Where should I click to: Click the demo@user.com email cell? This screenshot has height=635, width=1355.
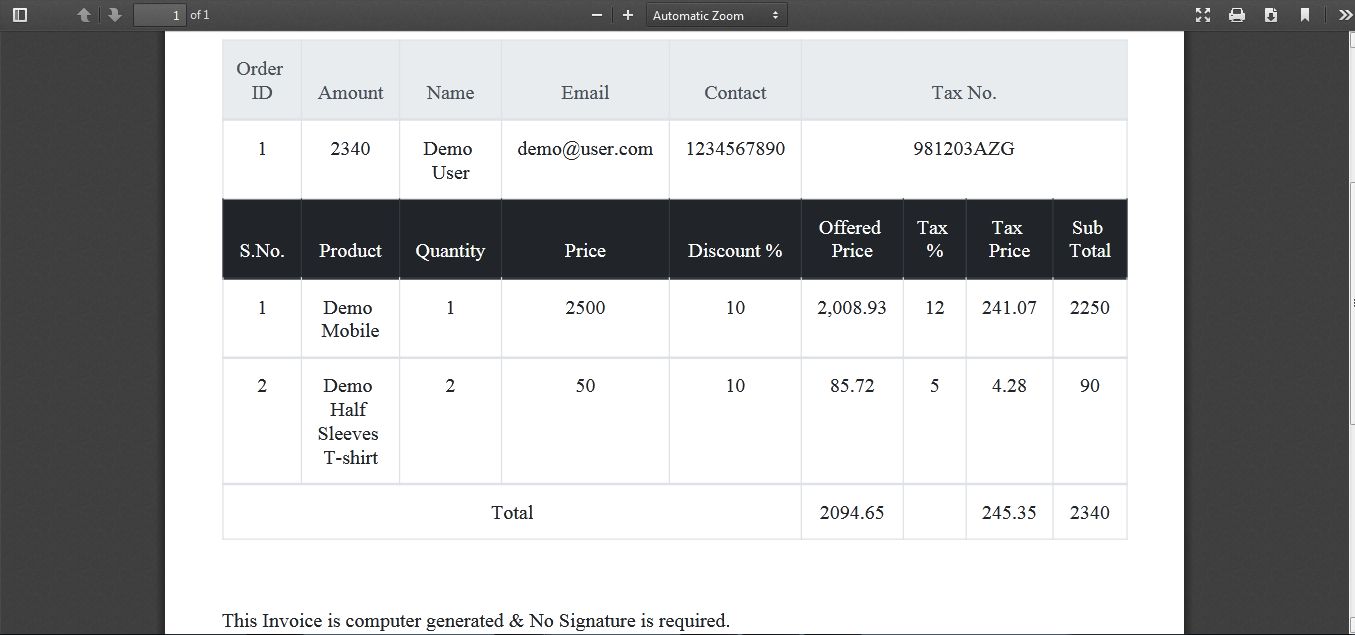[585, 149]
